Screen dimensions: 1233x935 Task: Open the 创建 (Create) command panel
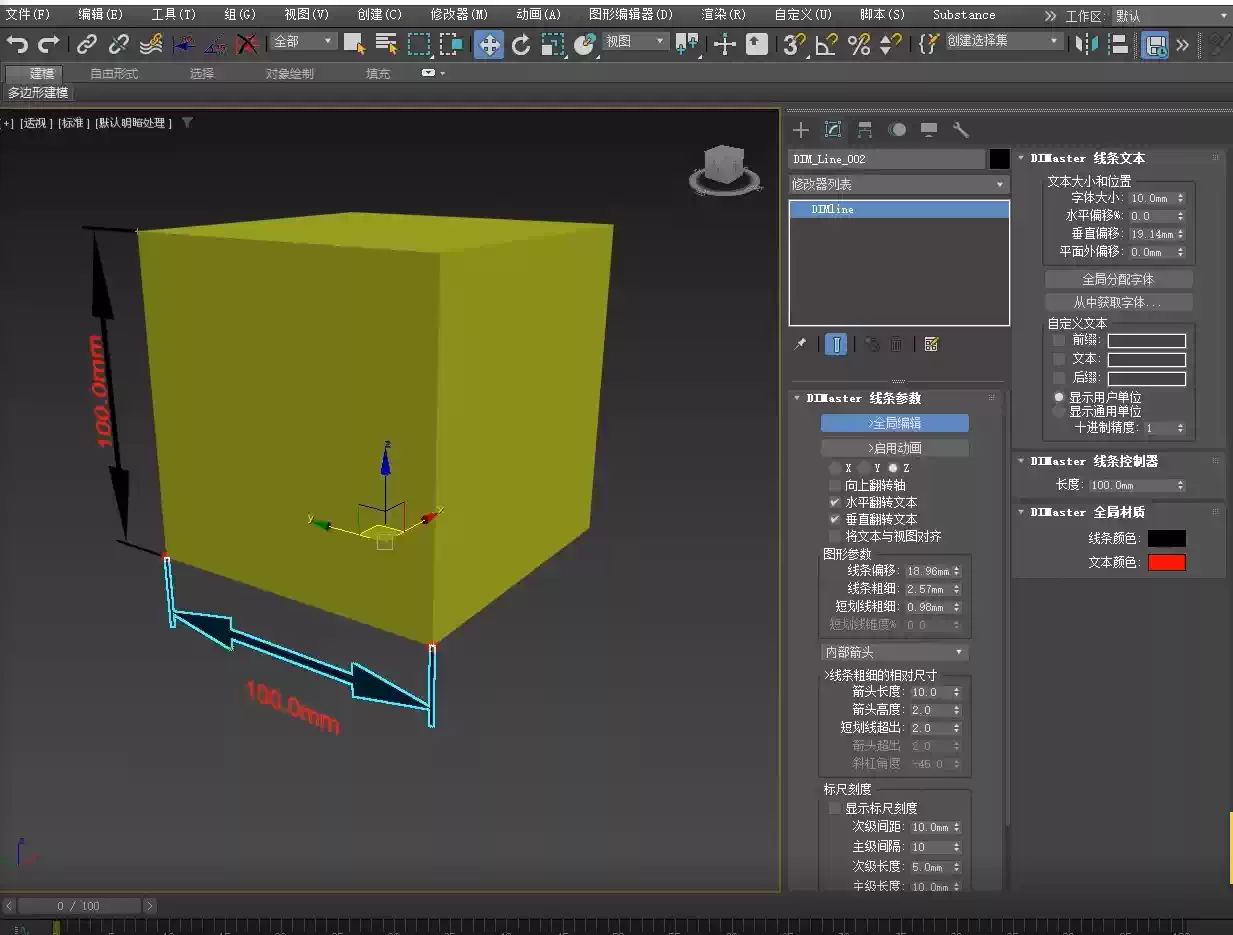tap(800, 130)
